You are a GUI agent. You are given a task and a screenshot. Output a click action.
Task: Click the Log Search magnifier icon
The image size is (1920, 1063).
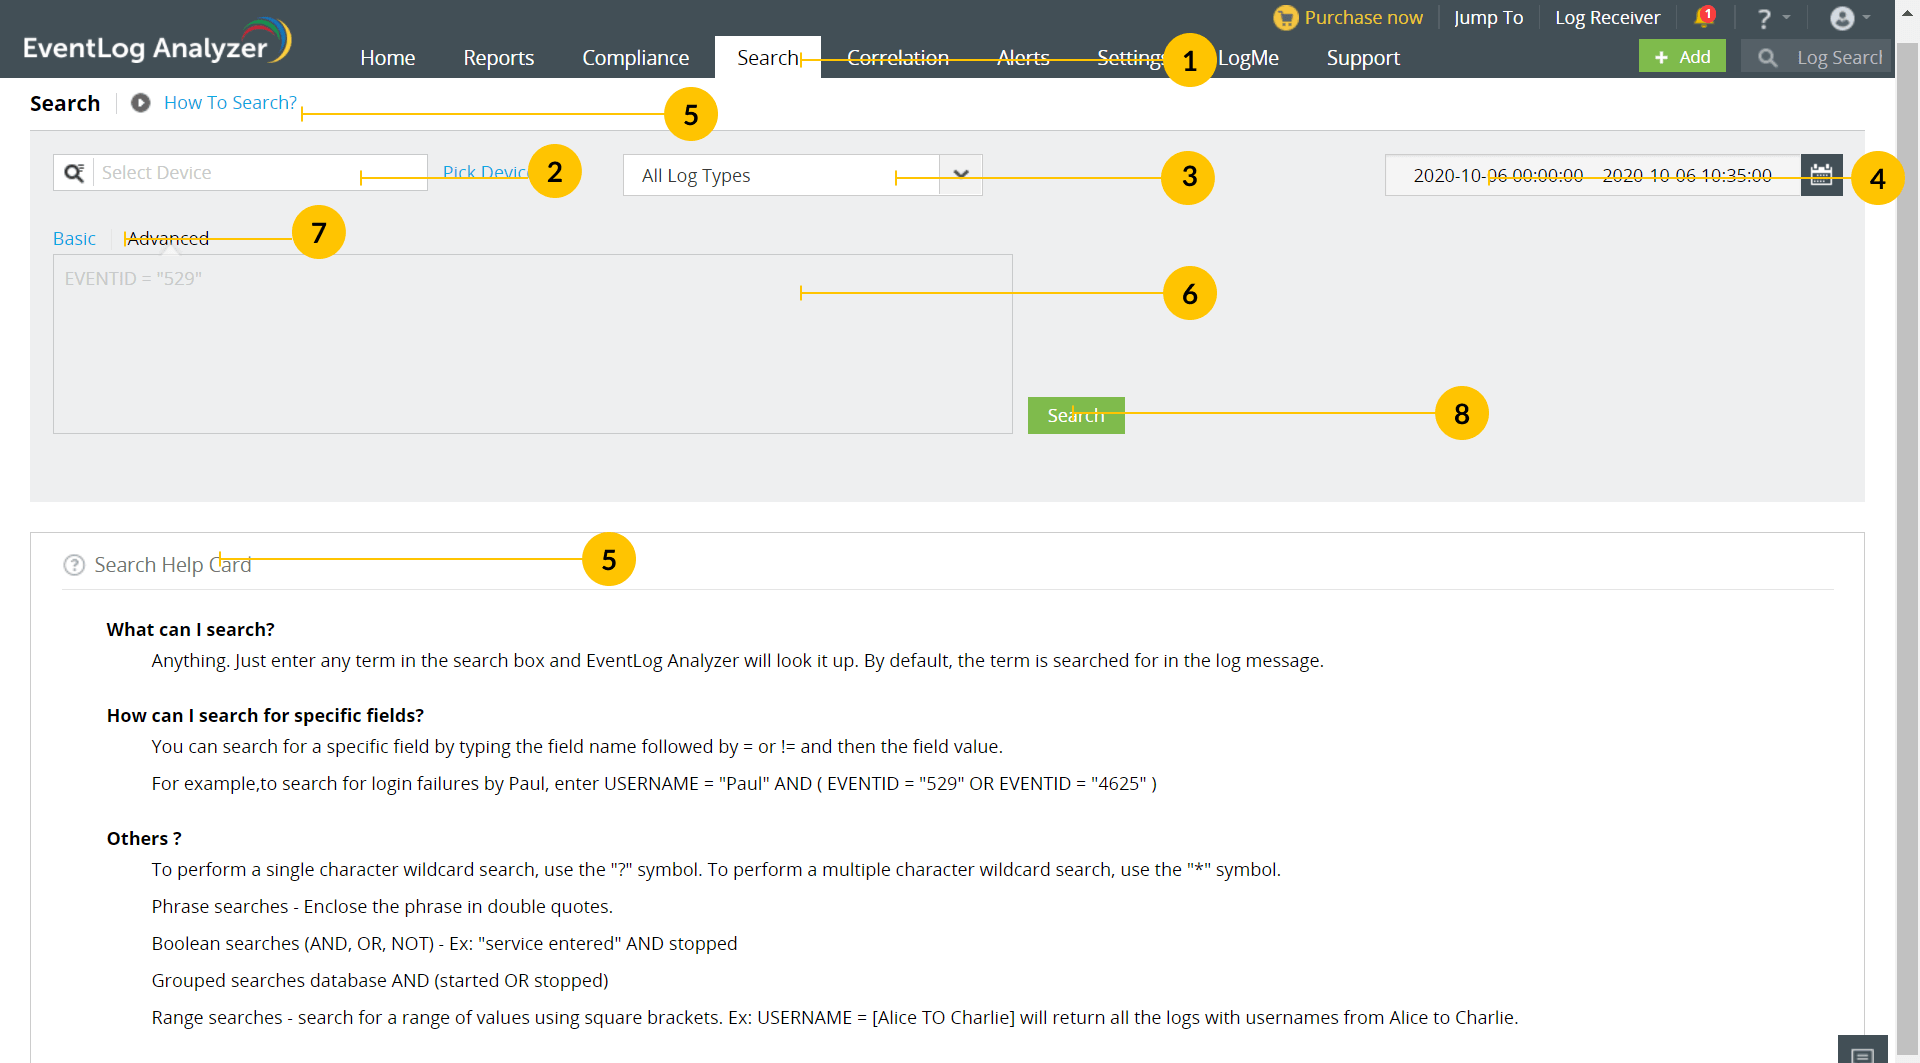pyautogui.click(x=1767, y=58)
